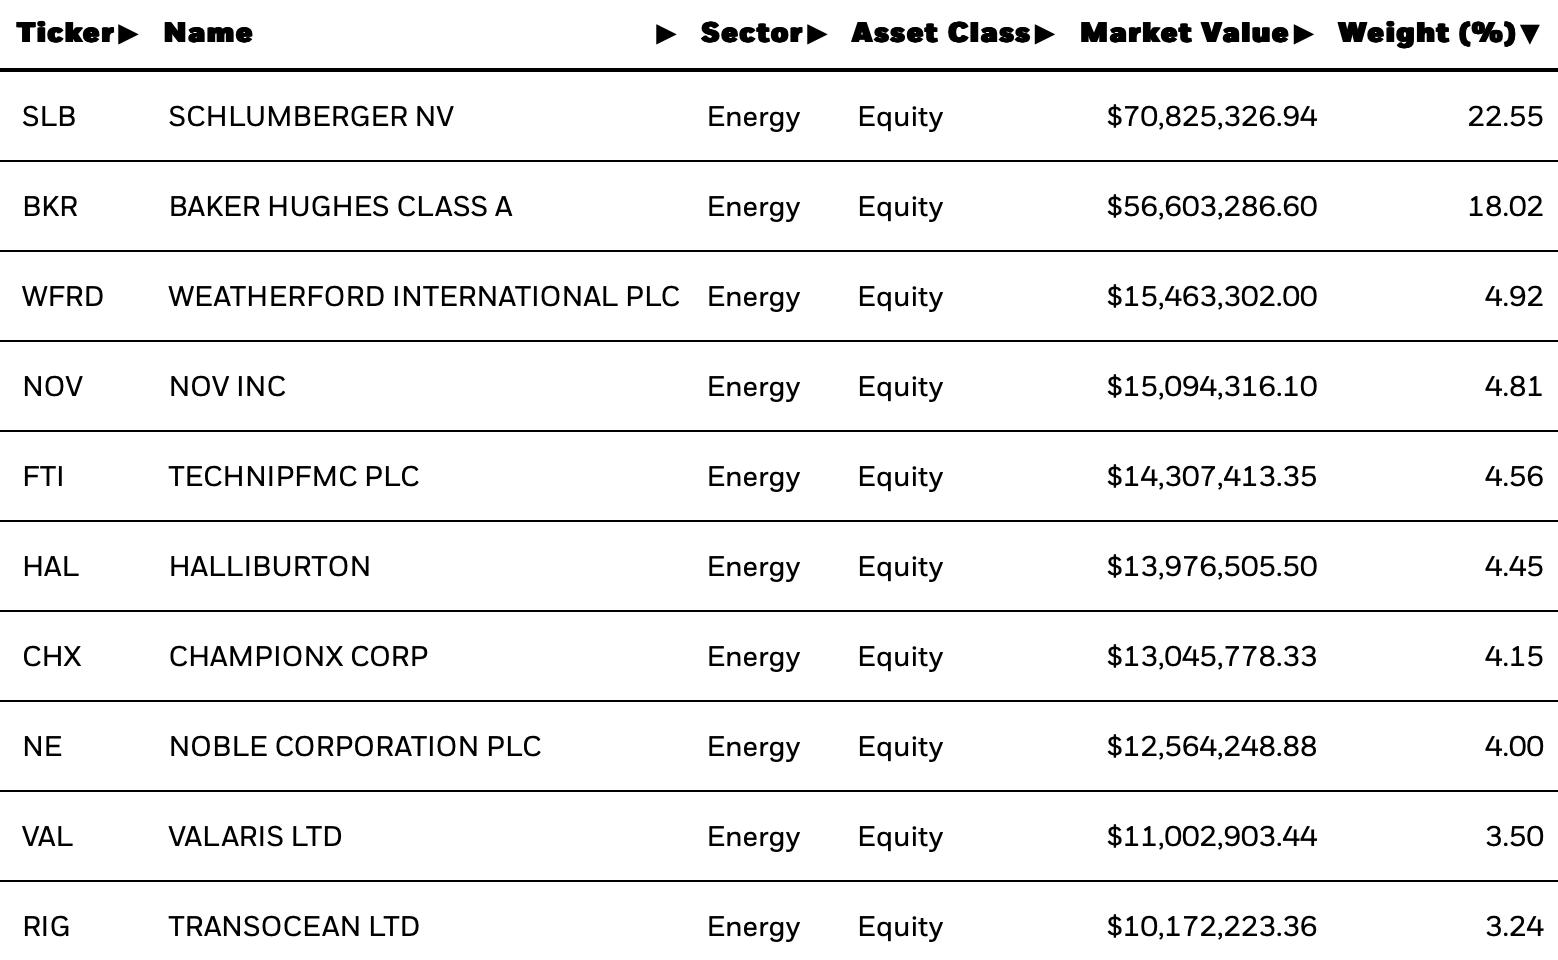Select WEATHERFORD INTERNATIONAL PLC name

(424, 297)
